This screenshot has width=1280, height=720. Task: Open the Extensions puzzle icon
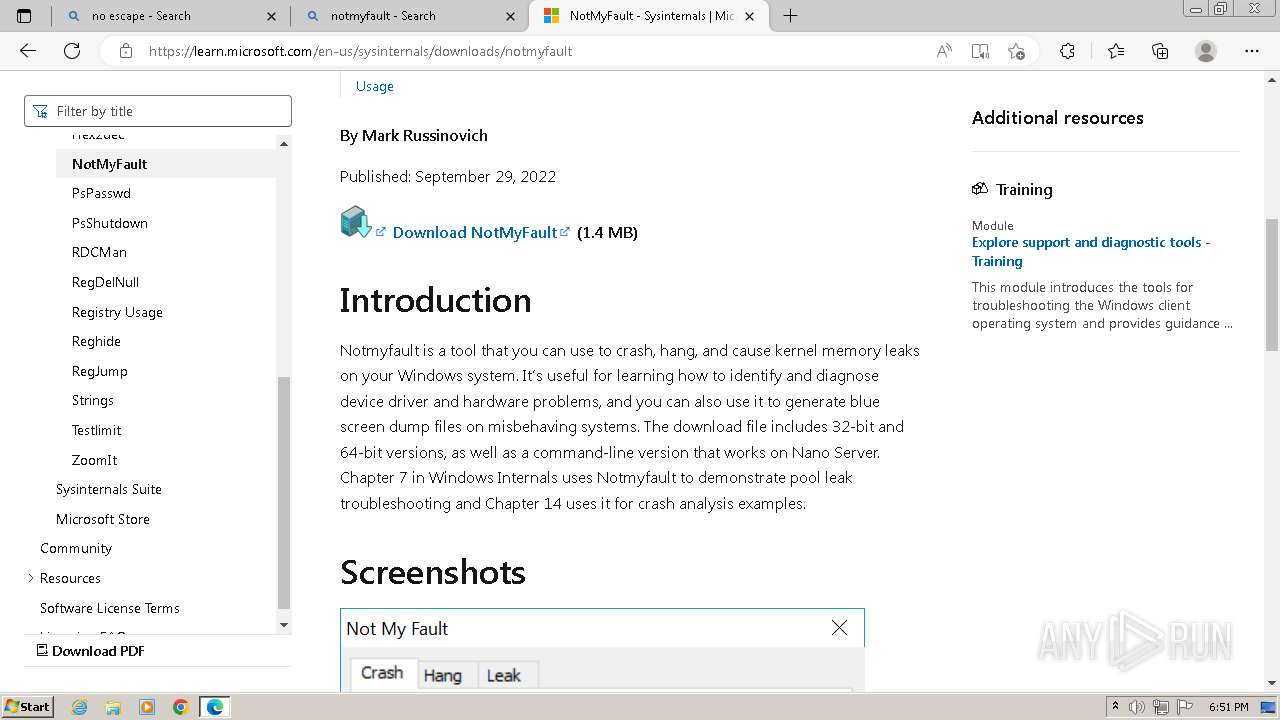(1067, 51)
